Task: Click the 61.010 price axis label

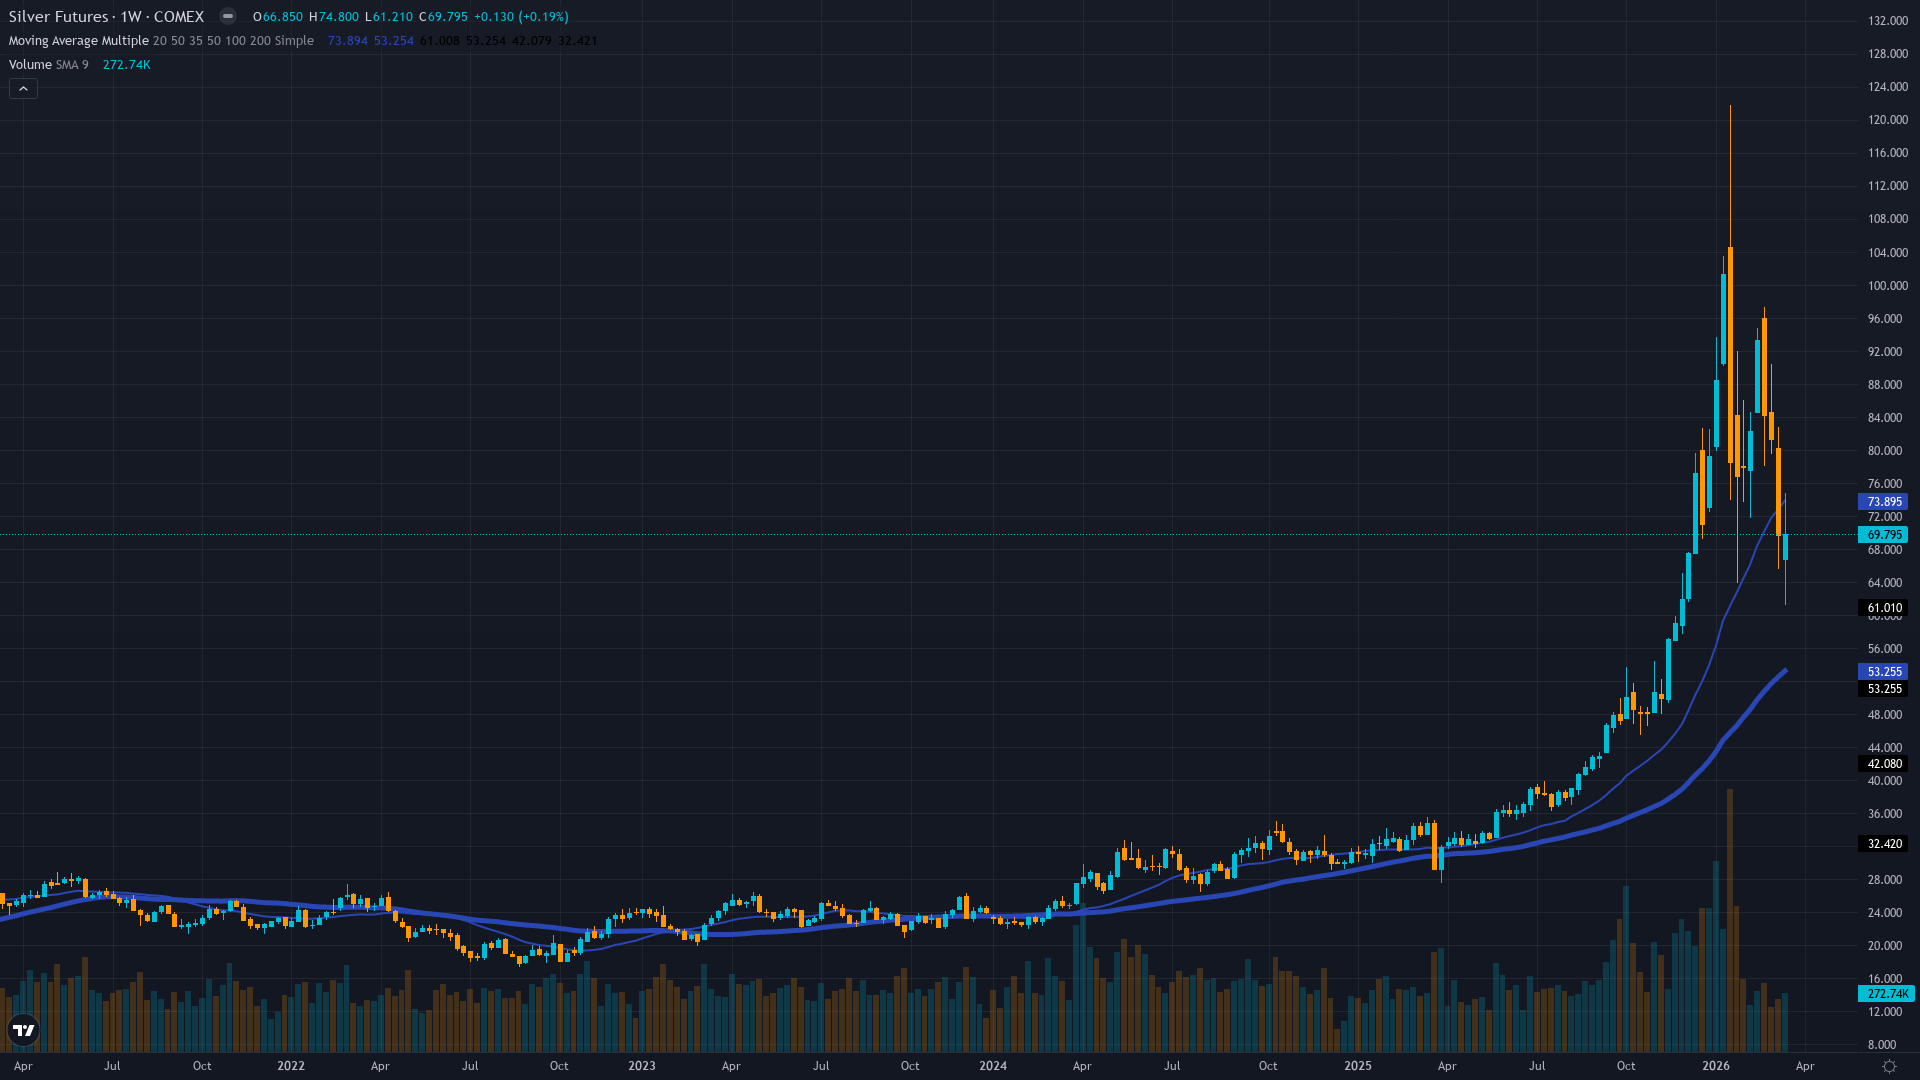Action: (1884, 608)
